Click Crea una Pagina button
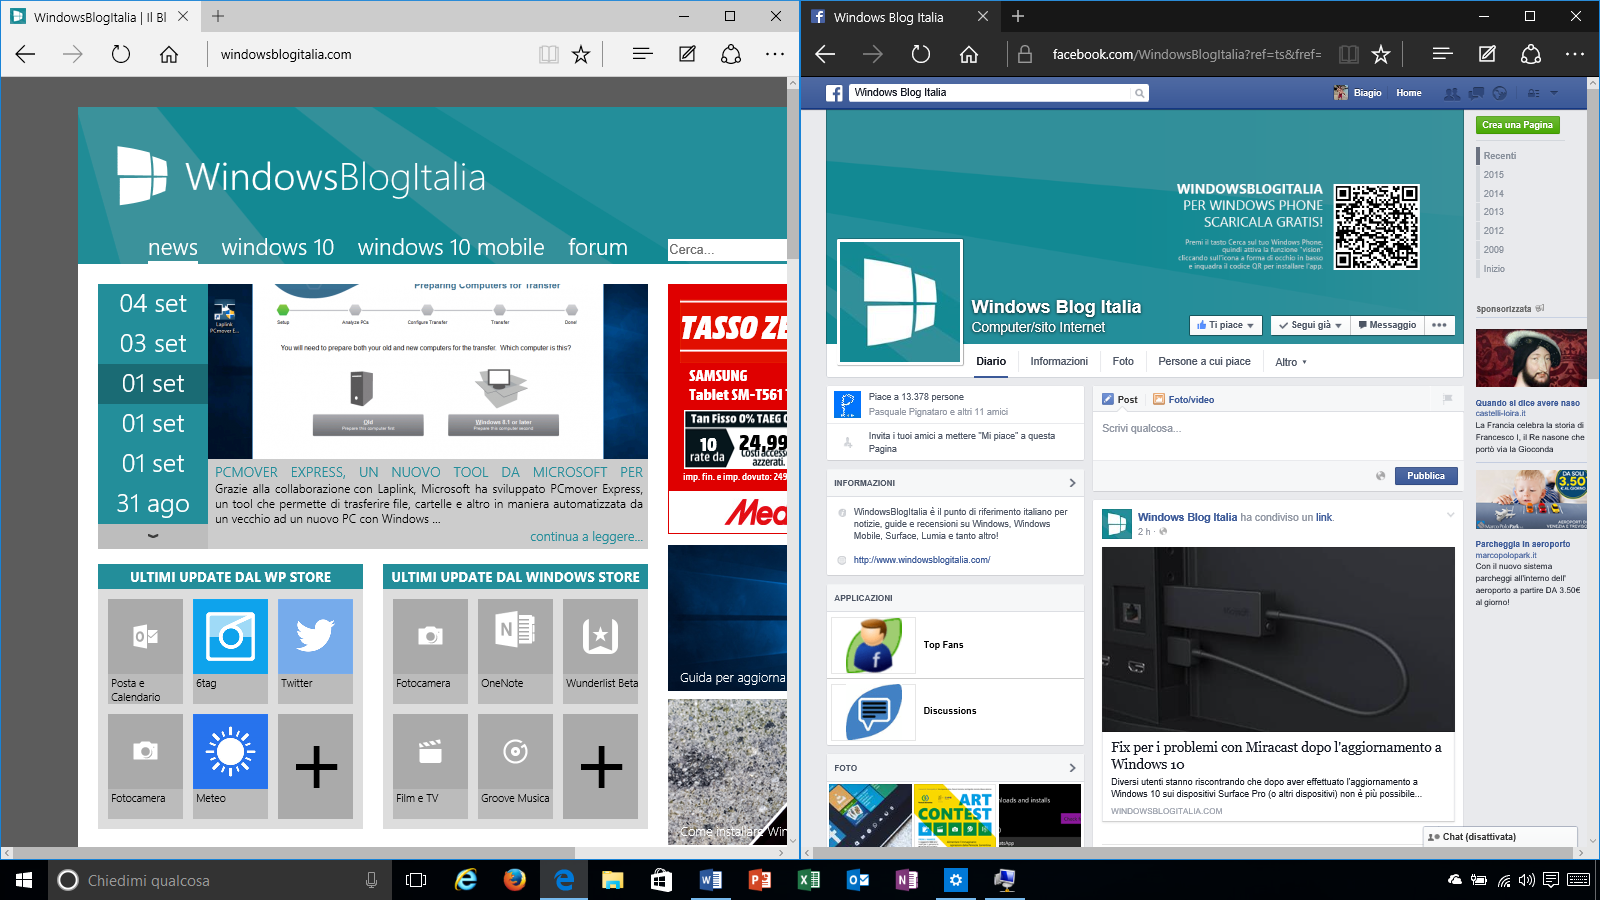The width and height of the screenshot is (1600, 900). [1517, 125]
